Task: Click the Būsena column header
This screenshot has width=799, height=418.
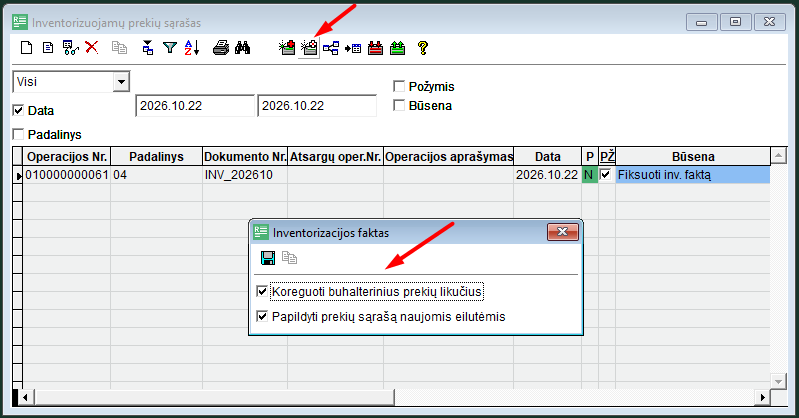Action: (x=693, y=156)
